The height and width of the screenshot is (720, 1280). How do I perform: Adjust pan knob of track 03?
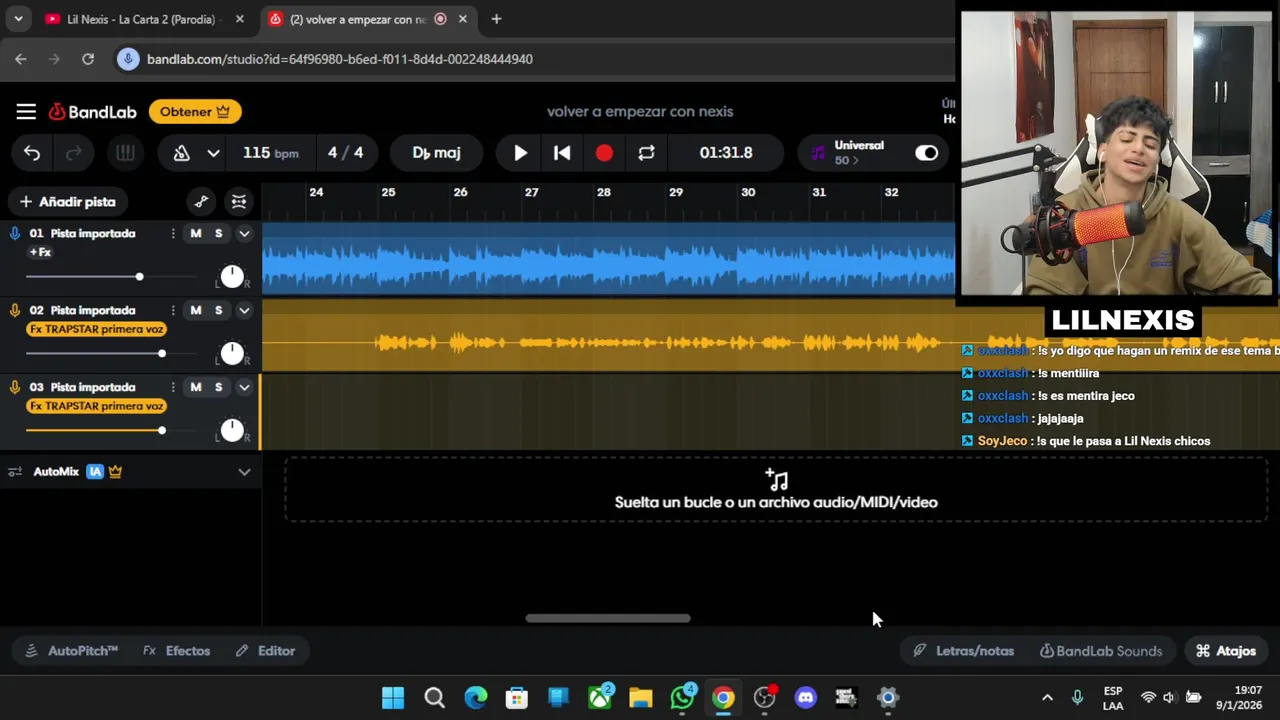point(232,430)
